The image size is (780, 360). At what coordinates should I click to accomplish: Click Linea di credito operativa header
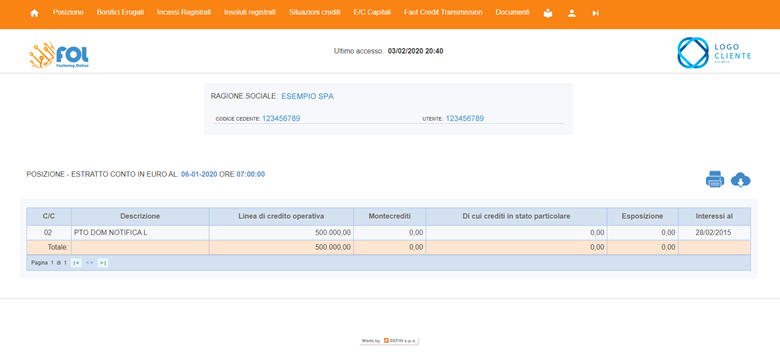point(282,216)
